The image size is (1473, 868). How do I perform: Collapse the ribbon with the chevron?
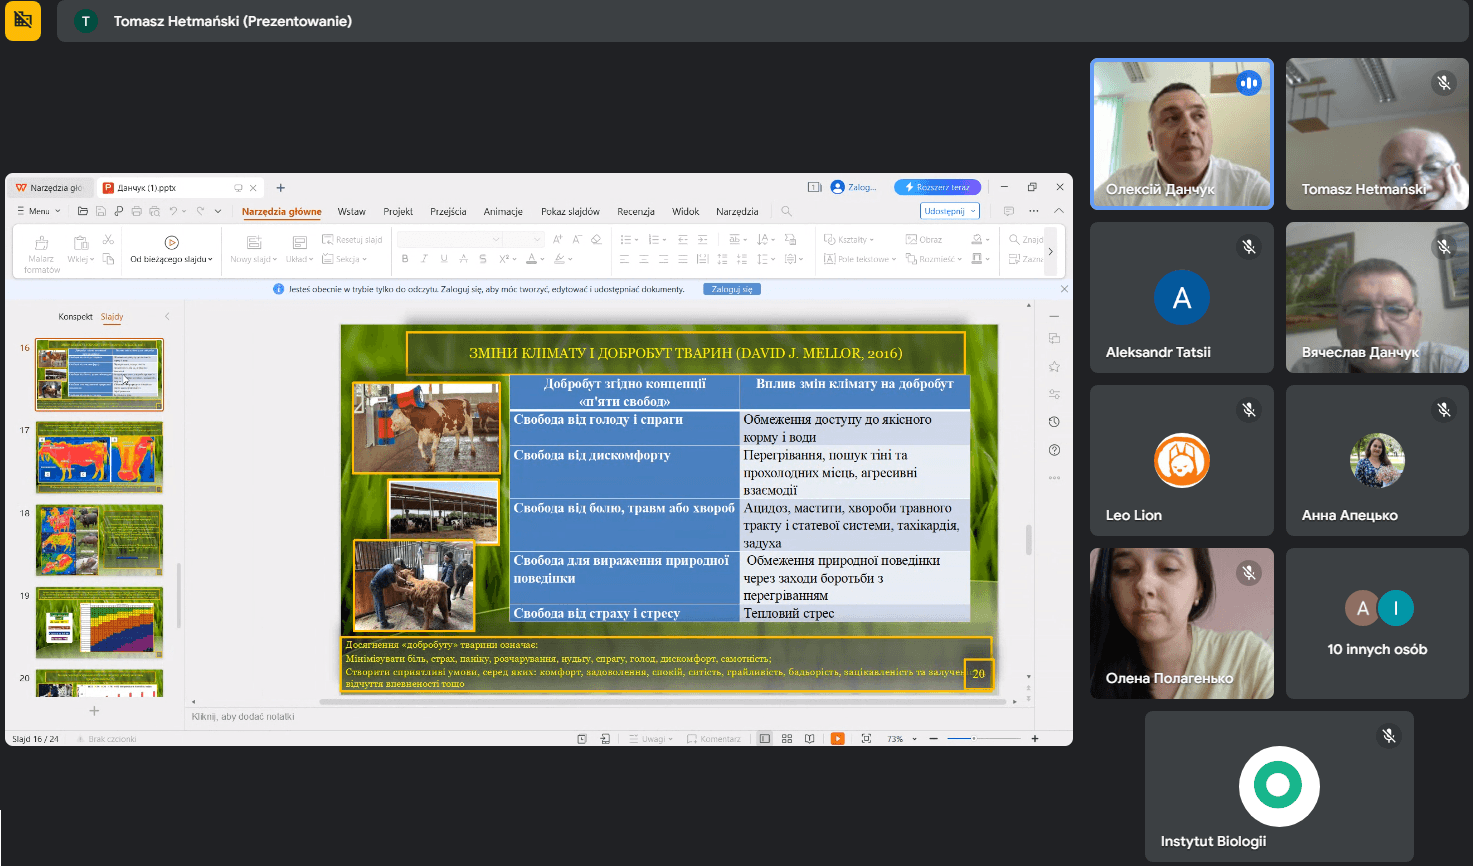pyautogui.click(x=1058, y=211)
